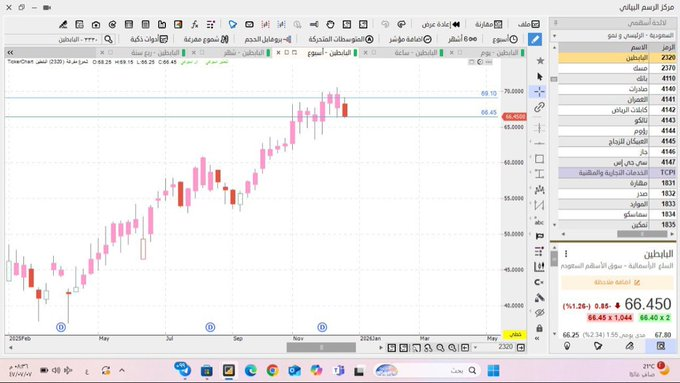
Task: Select watchlist row 4142 كابلات الرياض
Action: click(x=617, y=110)
